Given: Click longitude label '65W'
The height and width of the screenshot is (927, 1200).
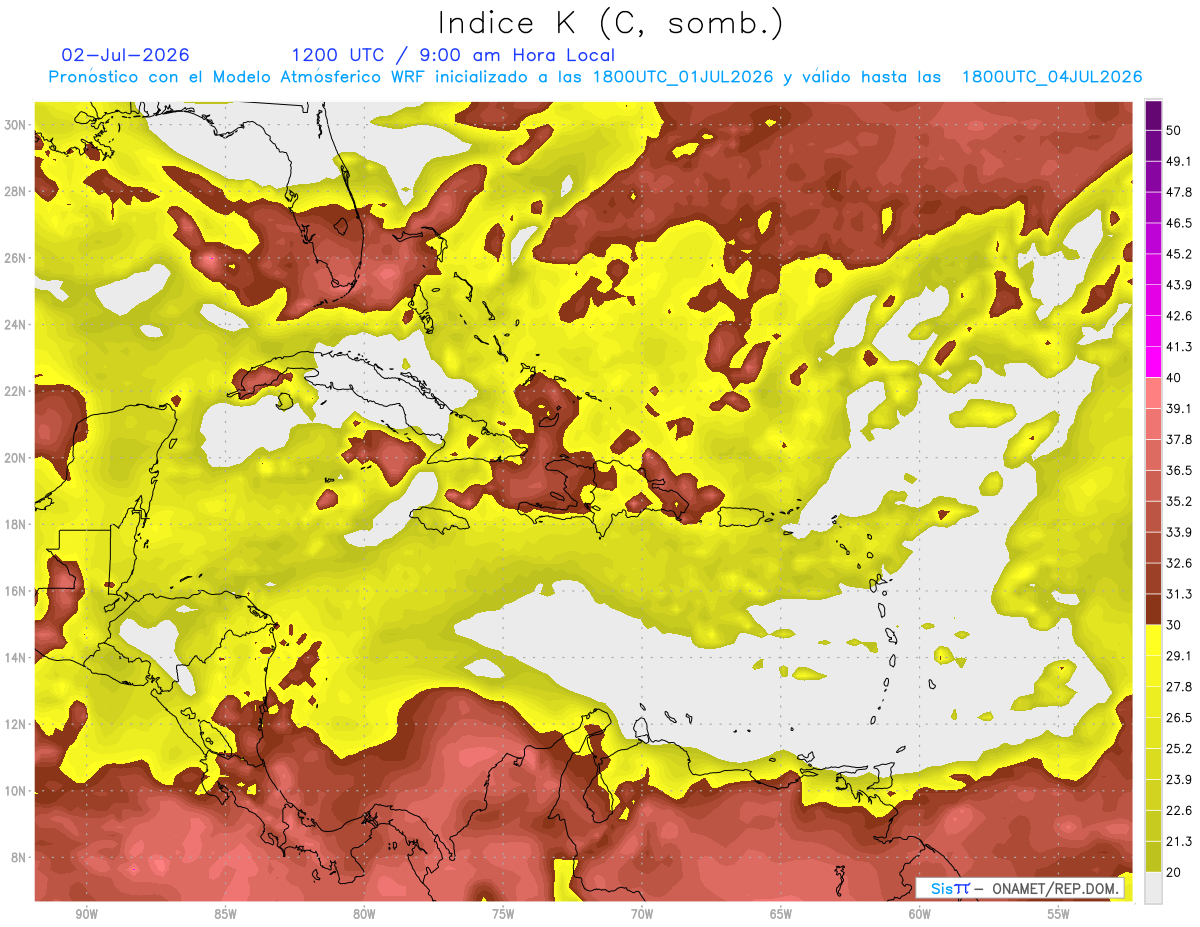Looking at the screenshot, I should [781, 915].
